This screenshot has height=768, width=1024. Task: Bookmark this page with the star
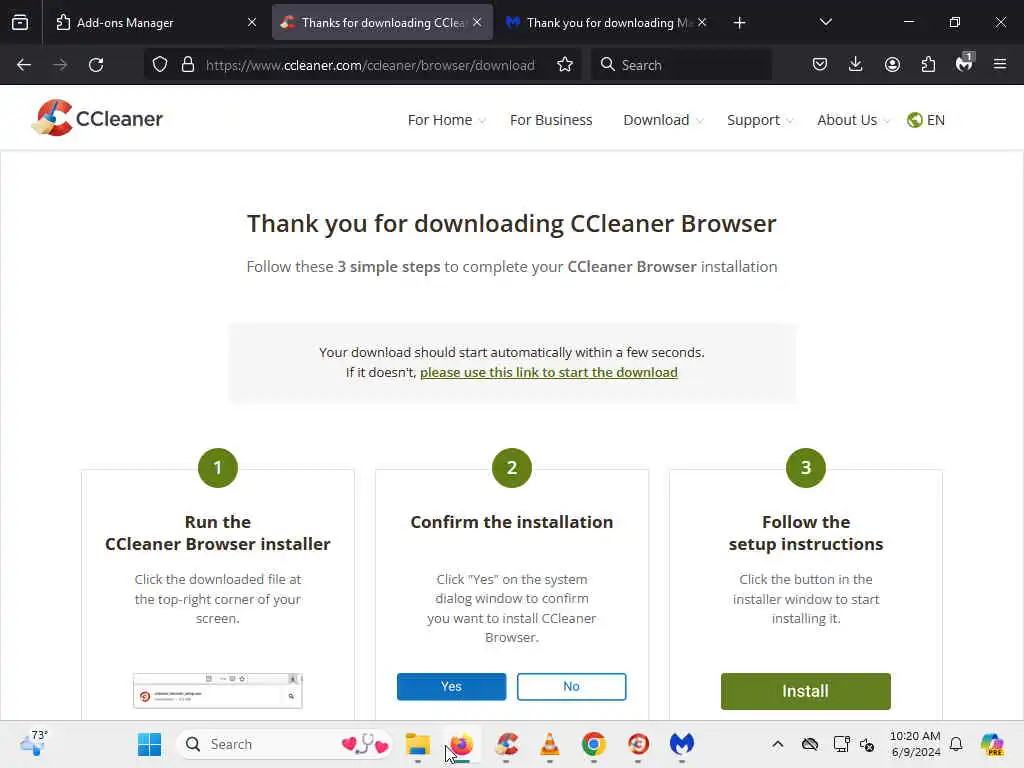coord(565,65)
